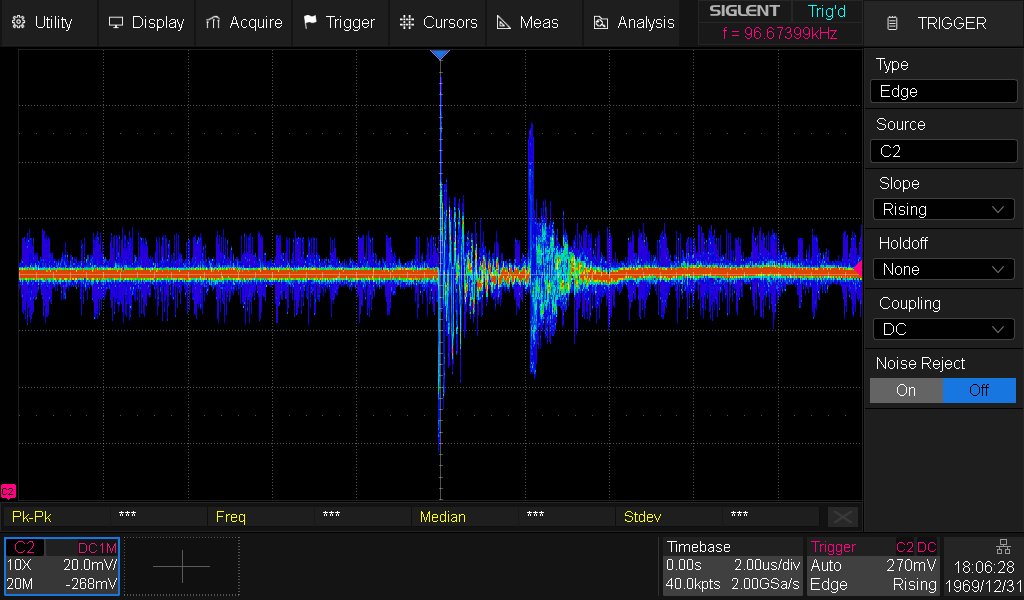1024x600 pixels.
Task: Turn Noise Reject On
Action: (906, 390)
